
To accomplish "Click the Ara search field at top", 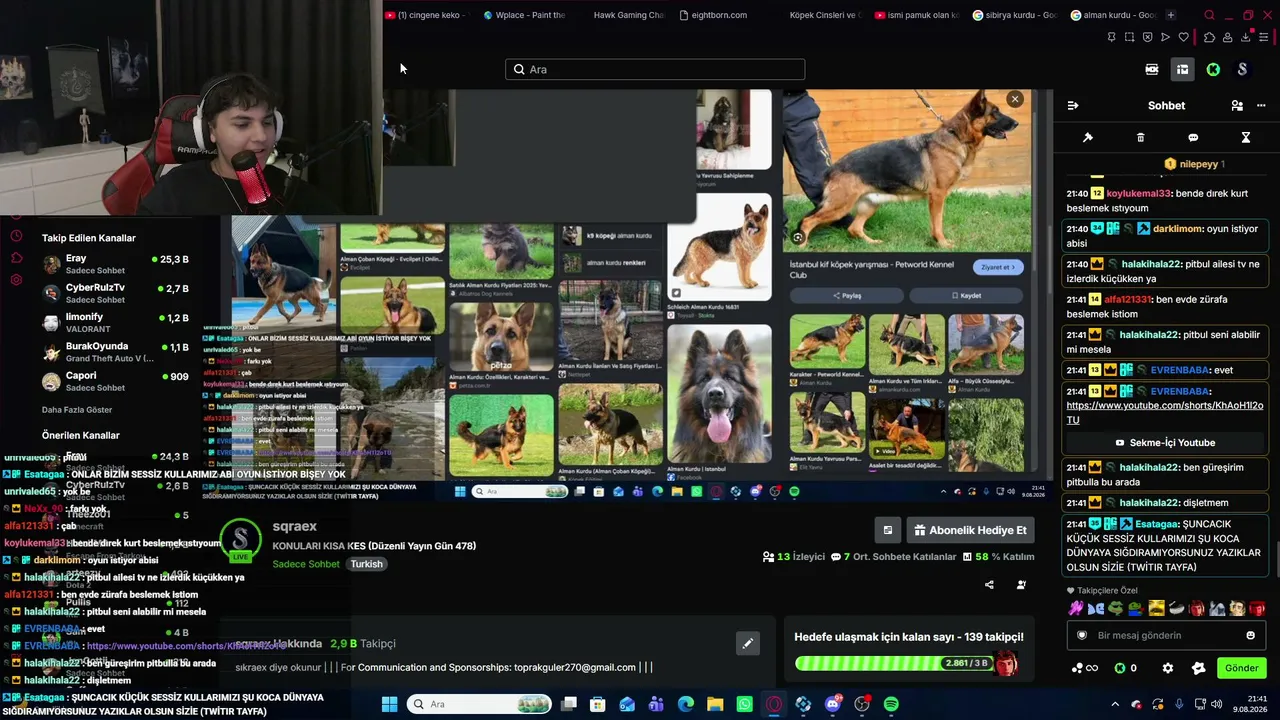I will click(x=655, y=69).
